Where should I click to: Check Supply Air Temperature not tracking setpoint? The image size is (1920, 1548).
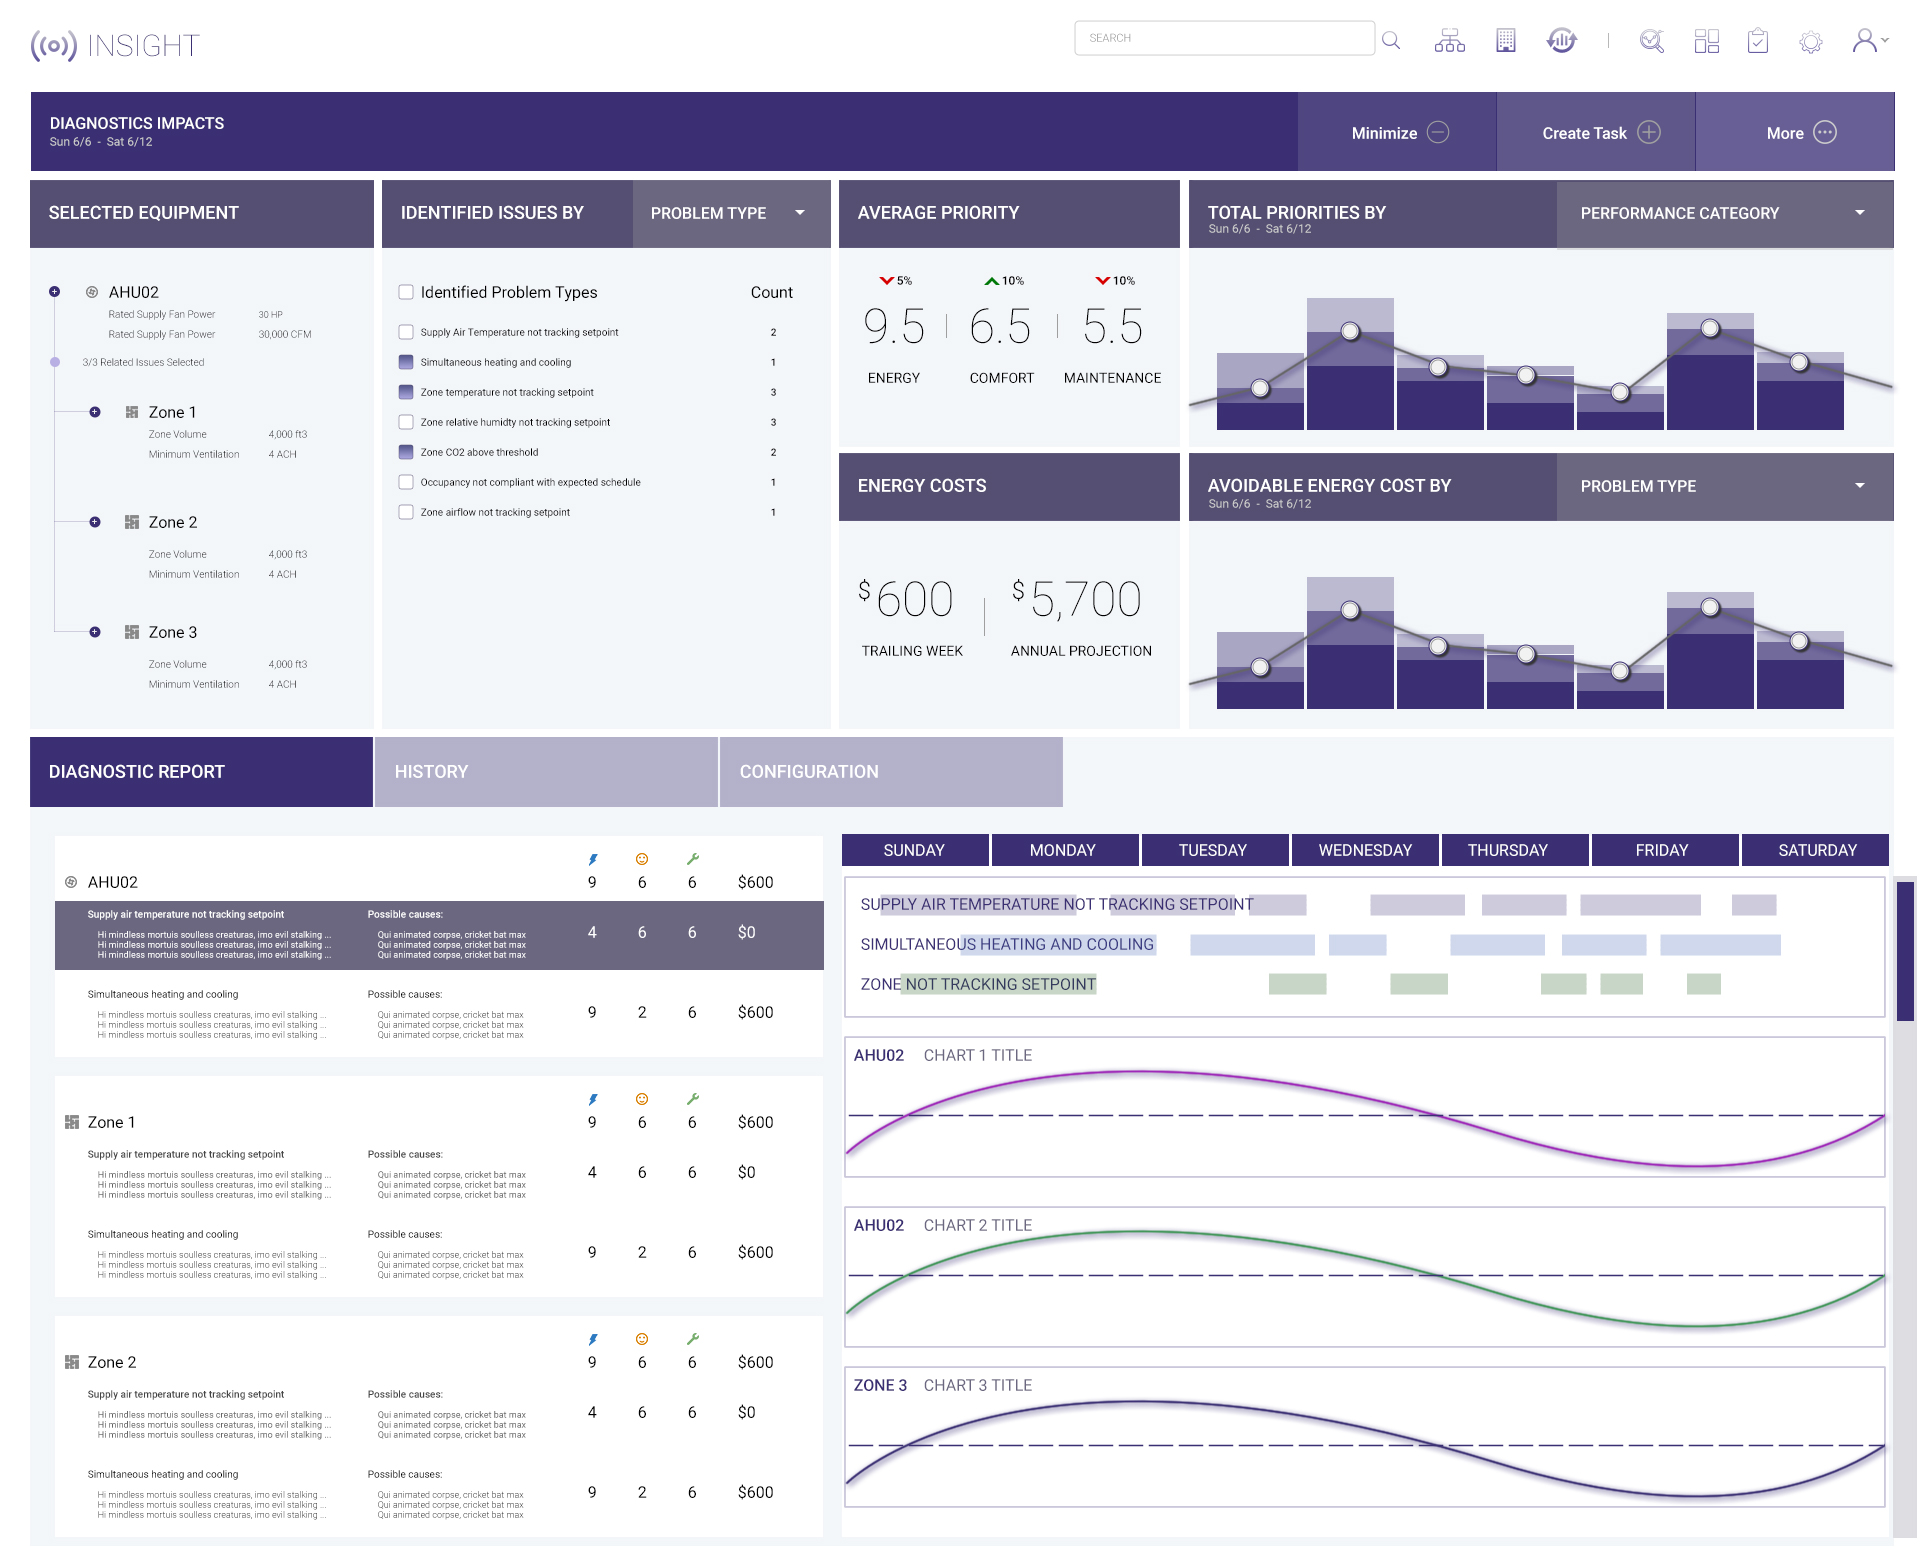pos(406,332)
